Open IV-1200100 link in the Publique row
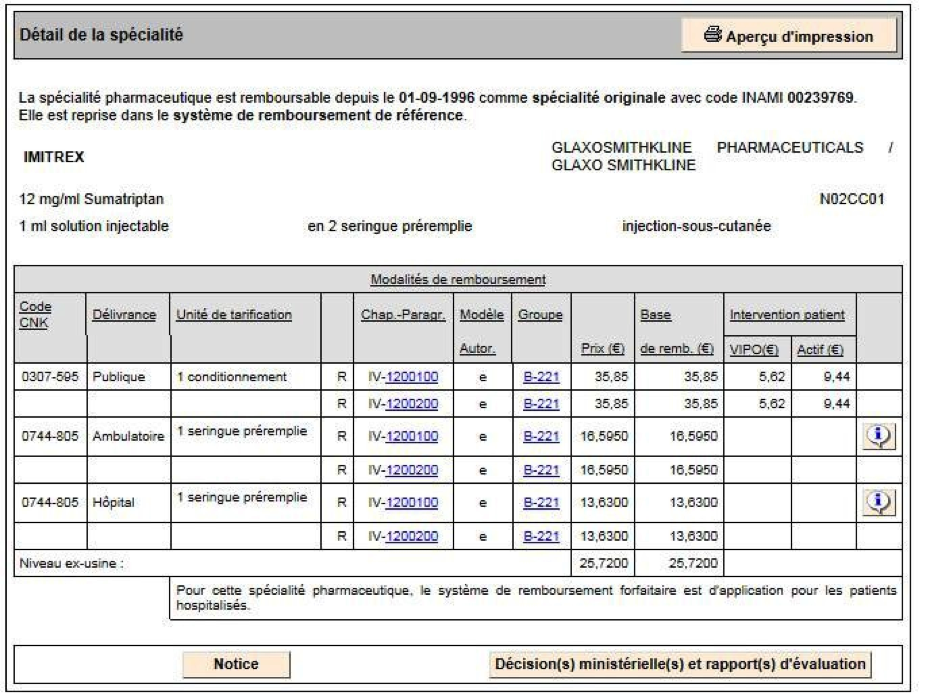The height and width of the screenshot is (698, 945). coord(403,377)
